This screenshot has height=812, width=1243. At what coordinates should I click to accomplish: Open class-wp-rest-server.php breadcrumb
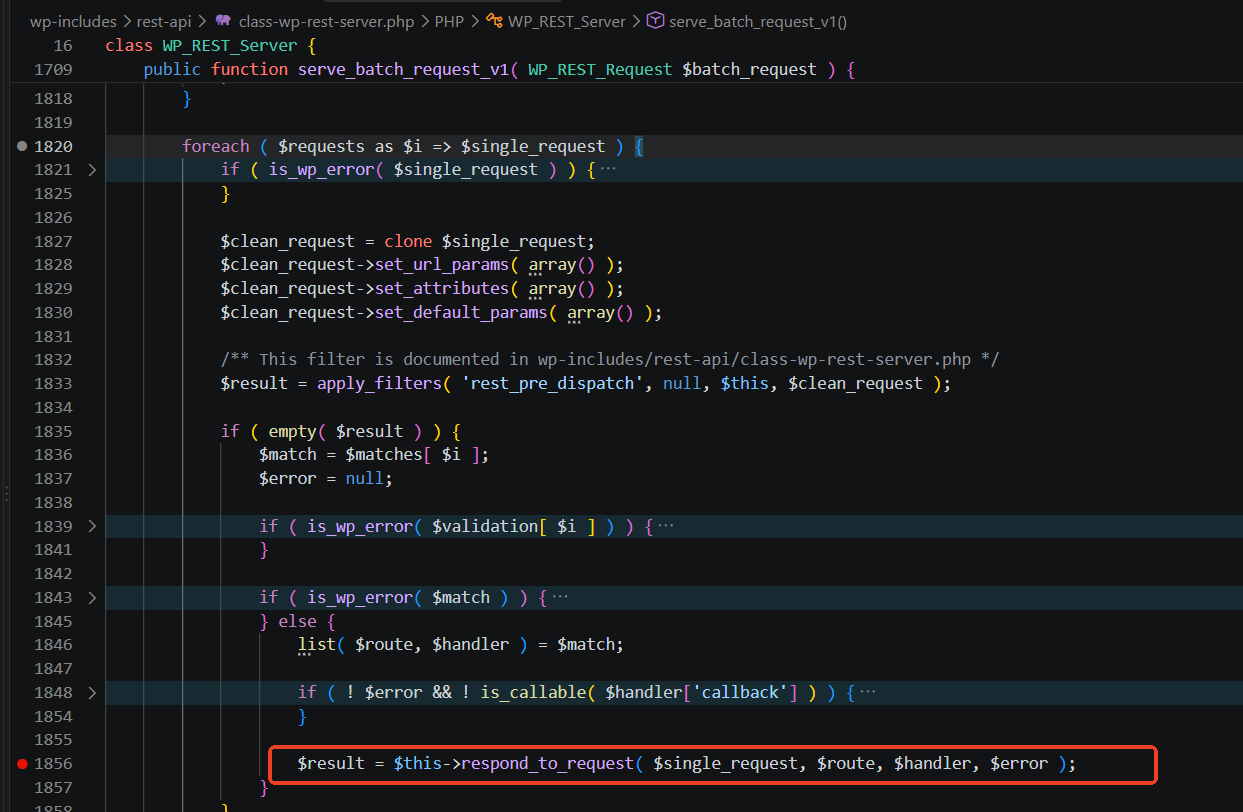click(x=327, y=21)
